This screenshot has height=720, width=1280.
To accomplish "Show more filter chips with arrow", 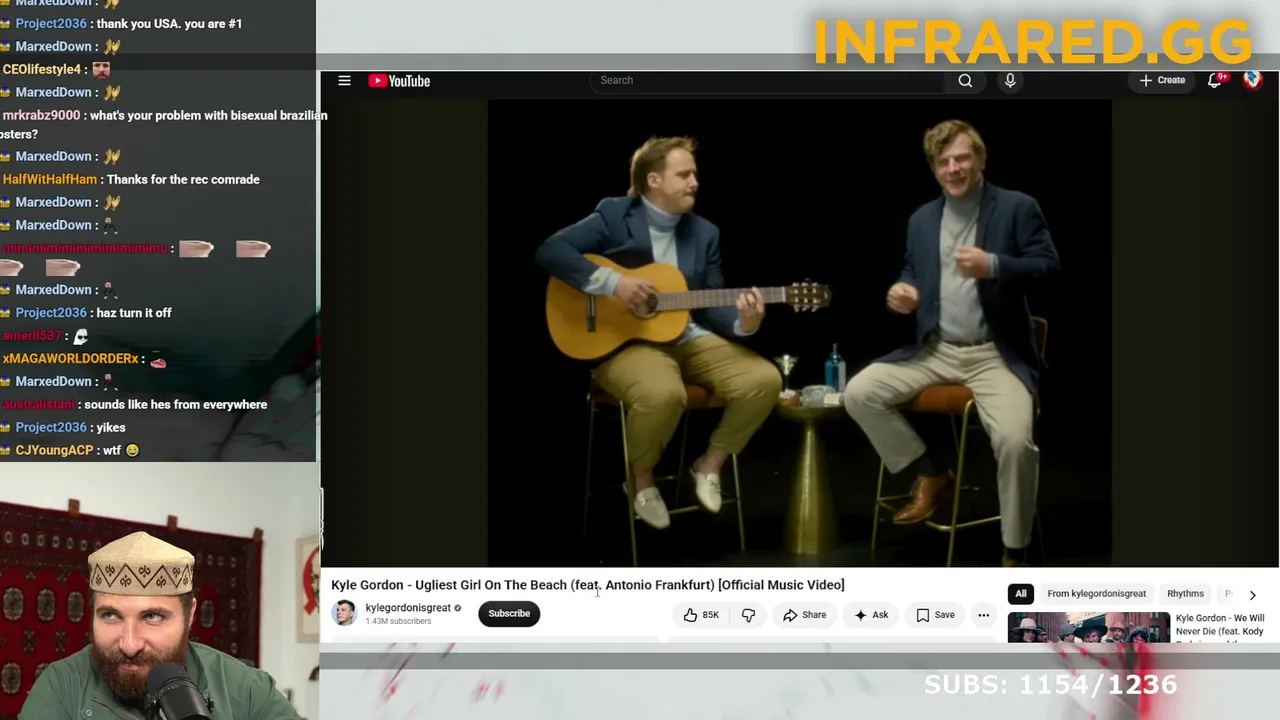I will click(1252, 595).
